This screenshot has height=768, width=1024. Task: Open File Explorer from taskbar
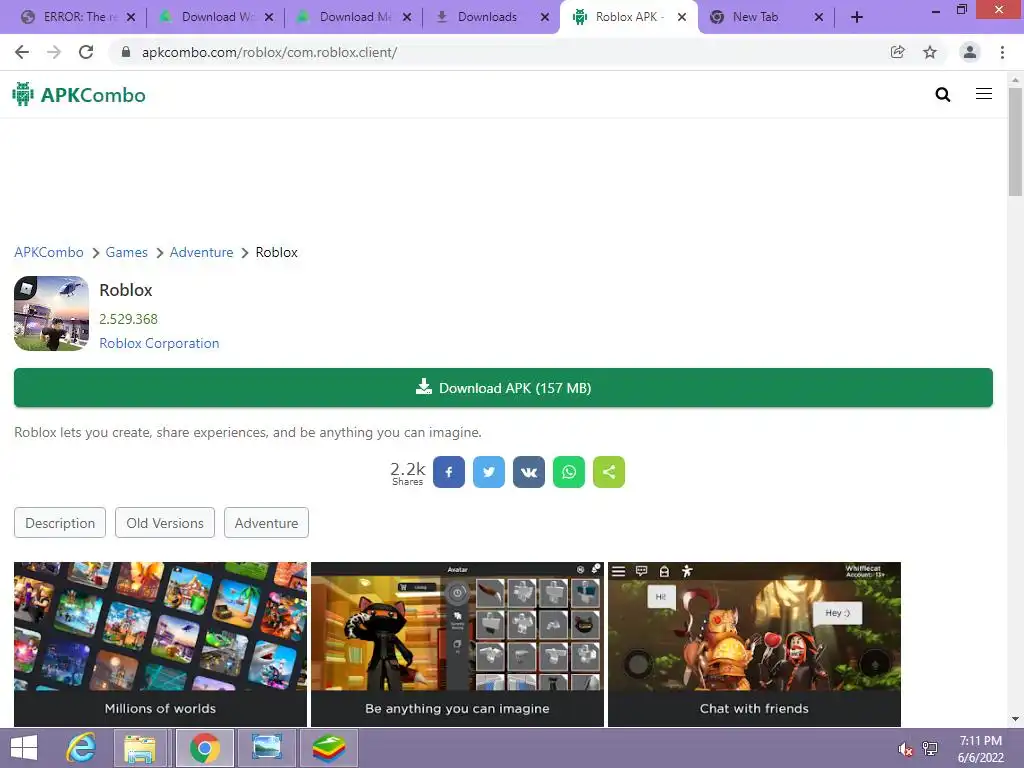(x=140, y=748)
